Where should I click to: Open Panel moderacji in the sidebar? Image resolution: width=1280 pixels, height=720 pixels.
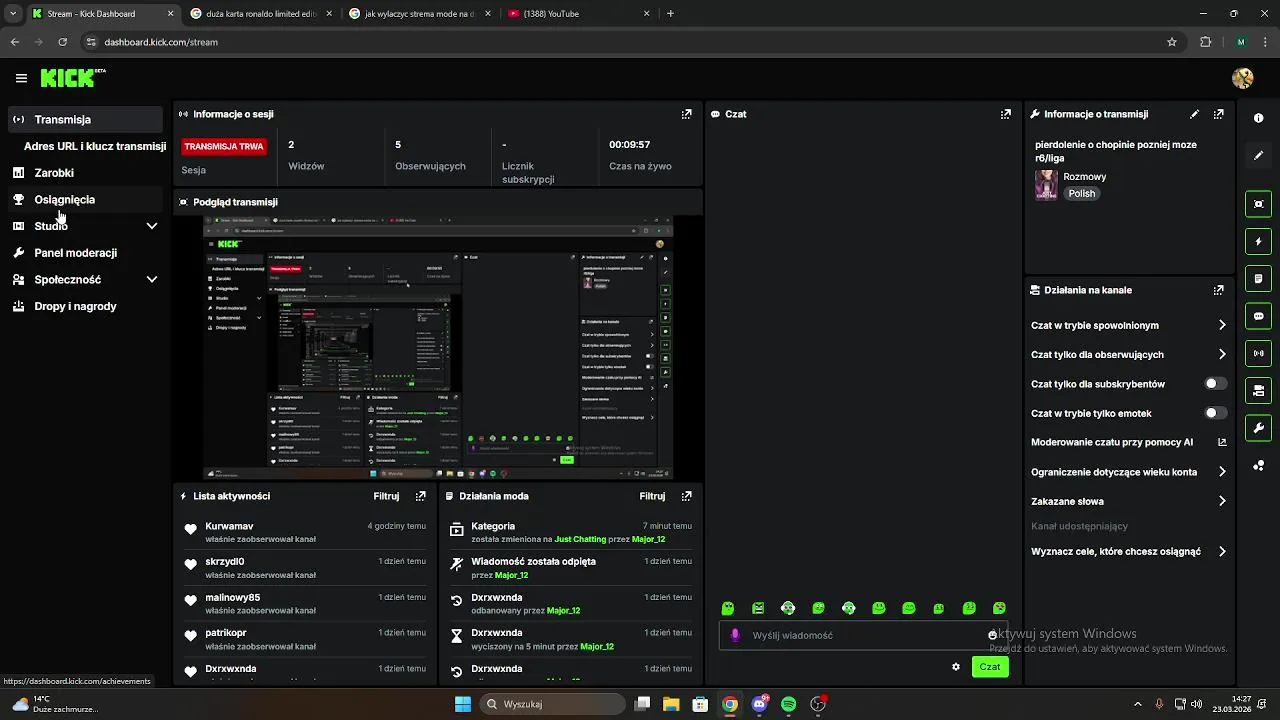click(x=84, y=253)
